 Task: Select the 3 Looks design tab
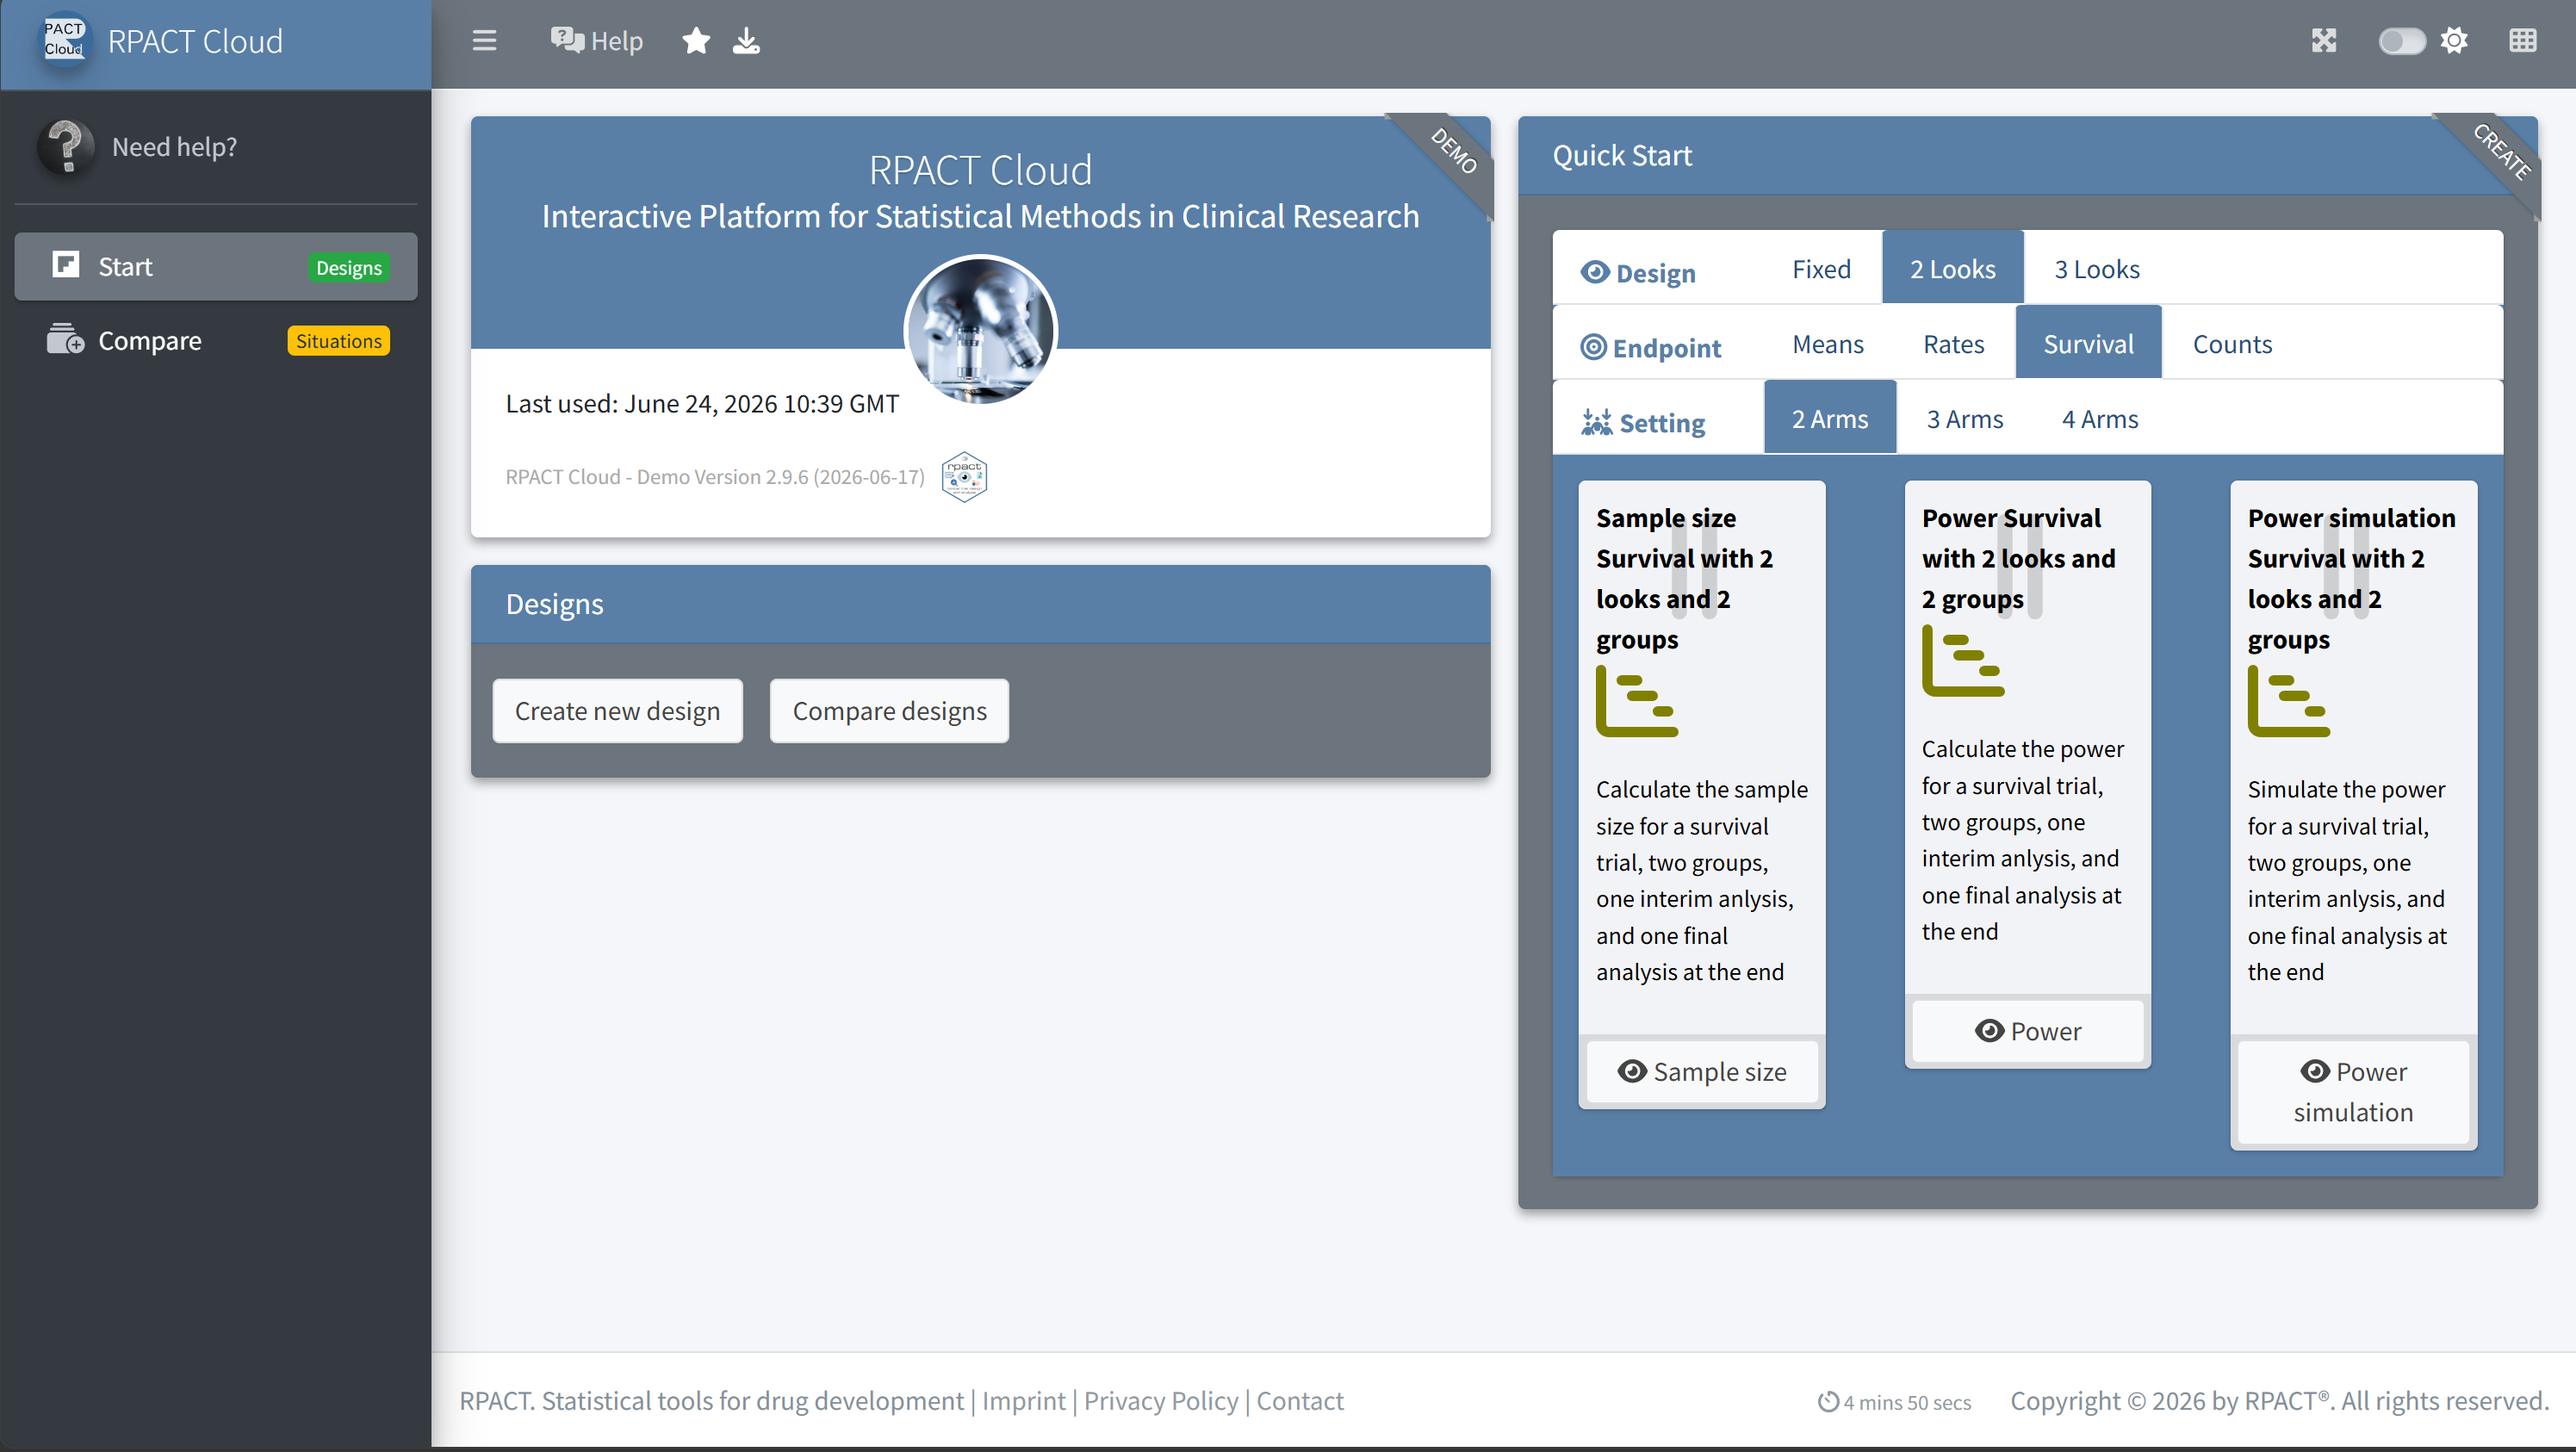(2096, 269)
